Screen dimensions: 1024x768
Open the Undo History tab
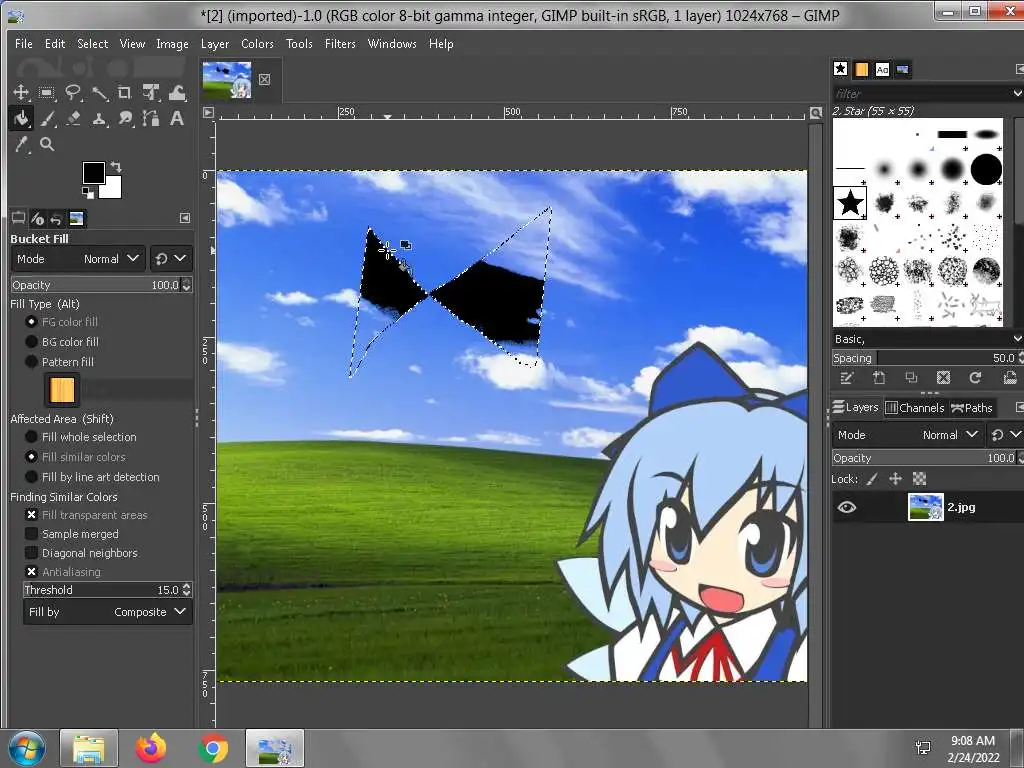point(56,219)
